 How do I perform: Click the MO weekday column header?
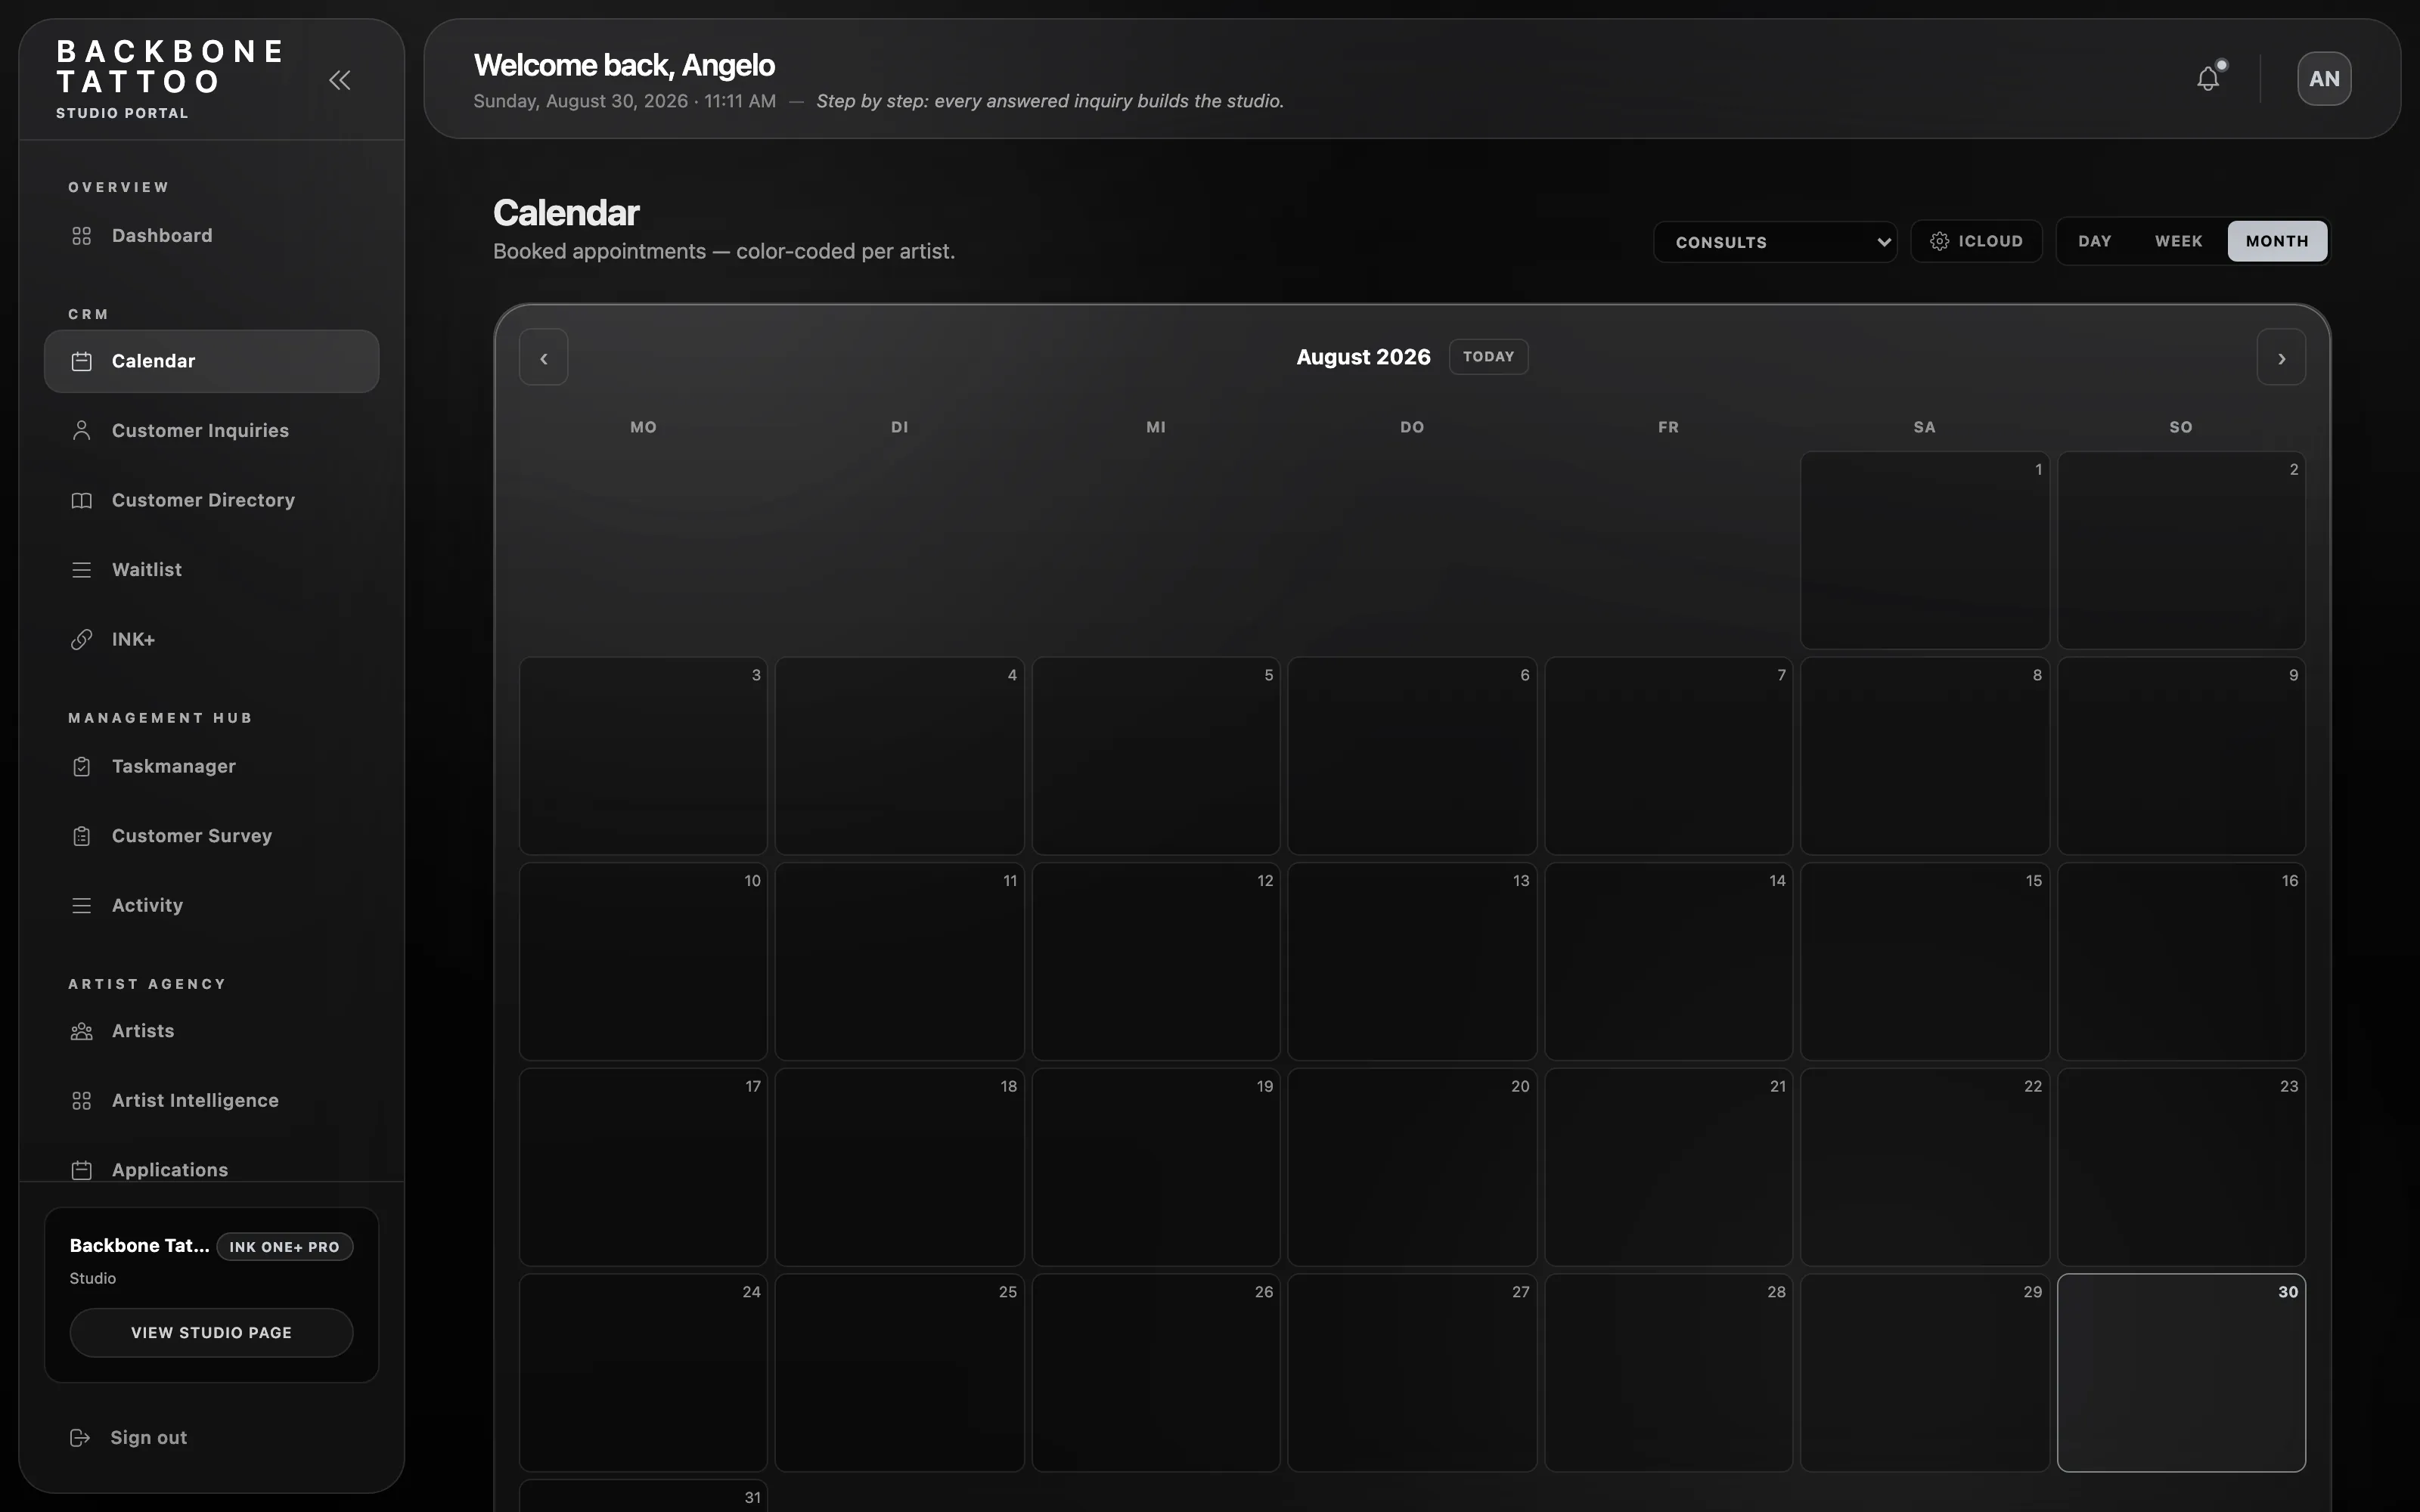tap(643, 427)
